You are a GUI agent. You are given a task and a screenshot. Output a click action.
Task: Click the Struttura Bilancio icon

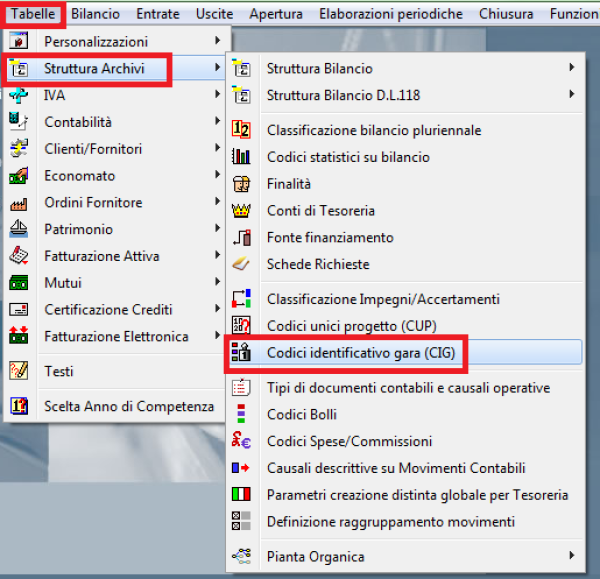click(241, 68)
